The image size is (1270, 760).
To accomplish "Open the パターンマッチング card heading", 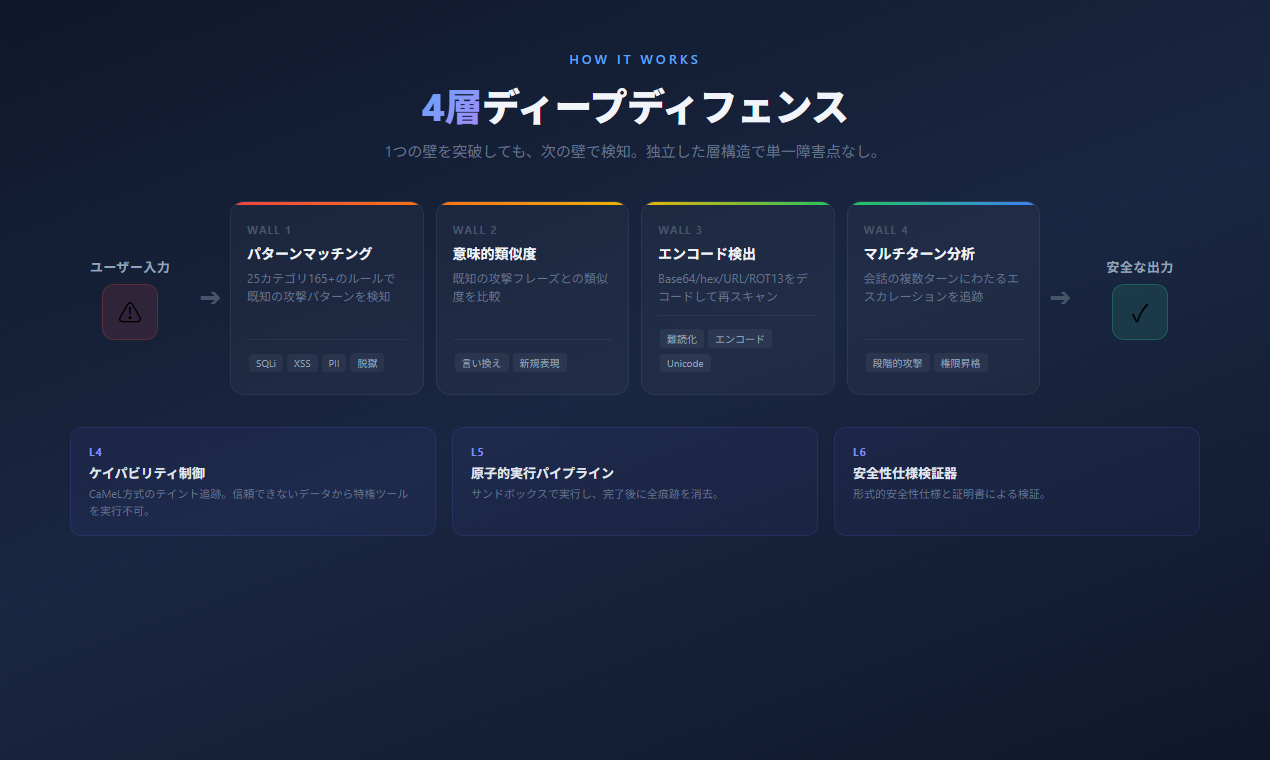I will 309,254.
